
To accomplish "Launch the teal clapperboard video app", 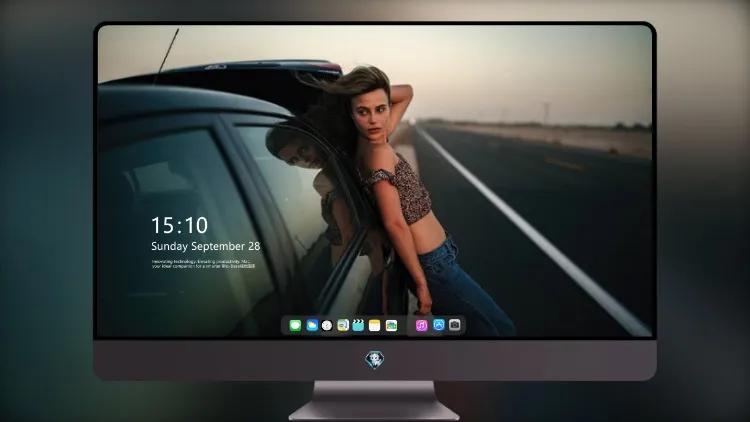I will pyautogui.click(x=358, y=325).
